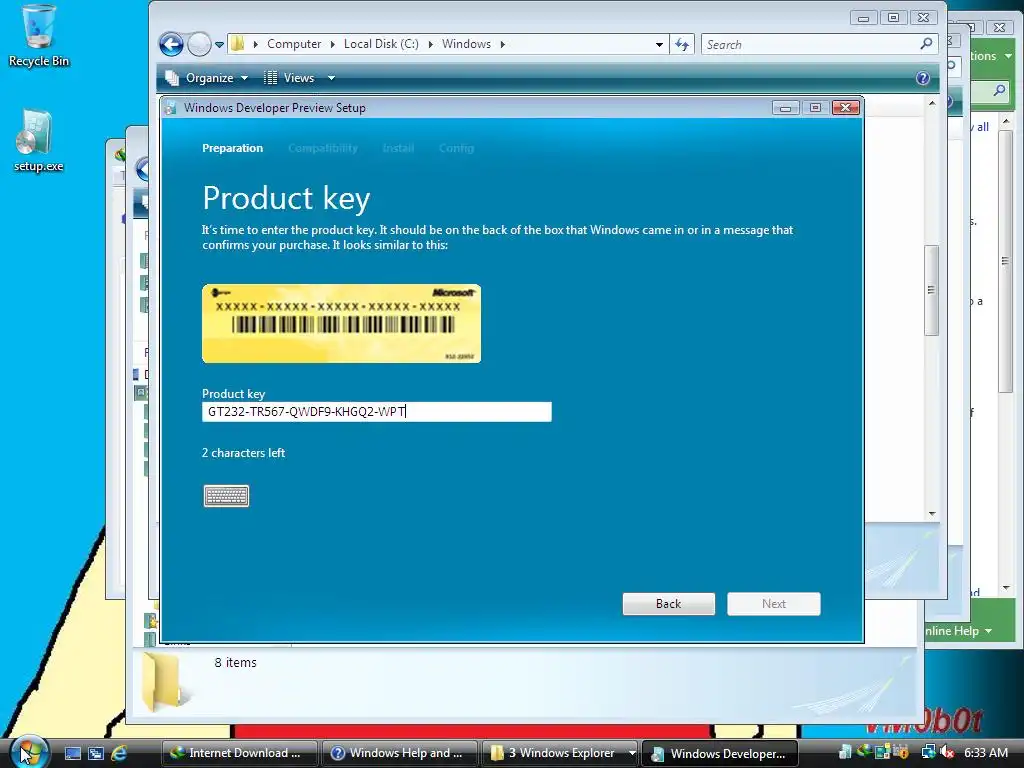The image size is (1024, 768).
Task: Select the Preparation step tab
Action: [232, 148]
